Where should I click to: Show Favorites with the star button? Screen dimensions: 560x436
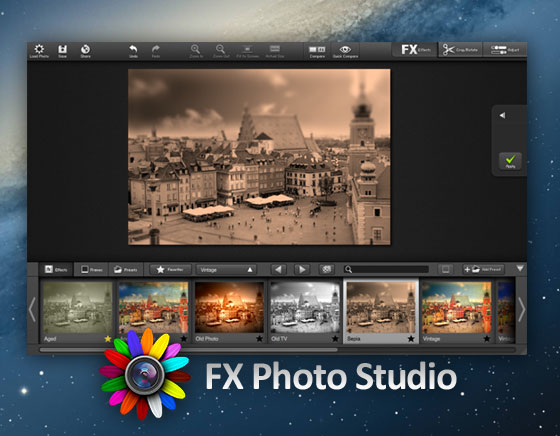[170, 270]
